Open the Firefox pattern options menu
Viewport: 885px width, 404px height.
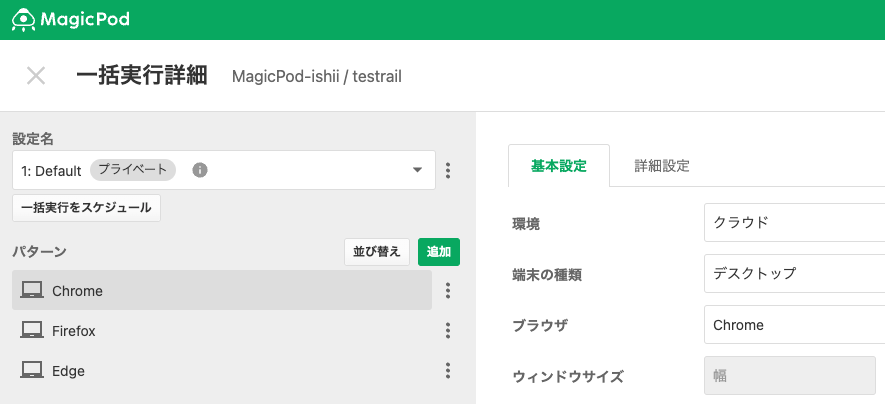(x=448, y=330)
